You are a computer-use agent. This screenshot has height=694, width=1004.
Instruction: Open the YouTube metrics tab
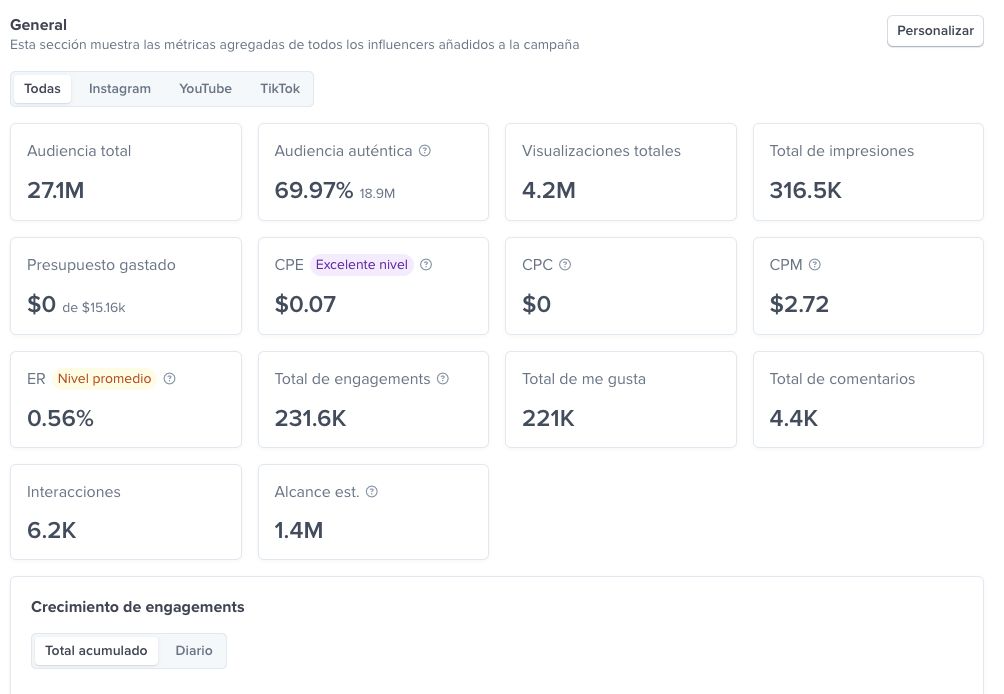pyautogui.click(x=205, y=89)
